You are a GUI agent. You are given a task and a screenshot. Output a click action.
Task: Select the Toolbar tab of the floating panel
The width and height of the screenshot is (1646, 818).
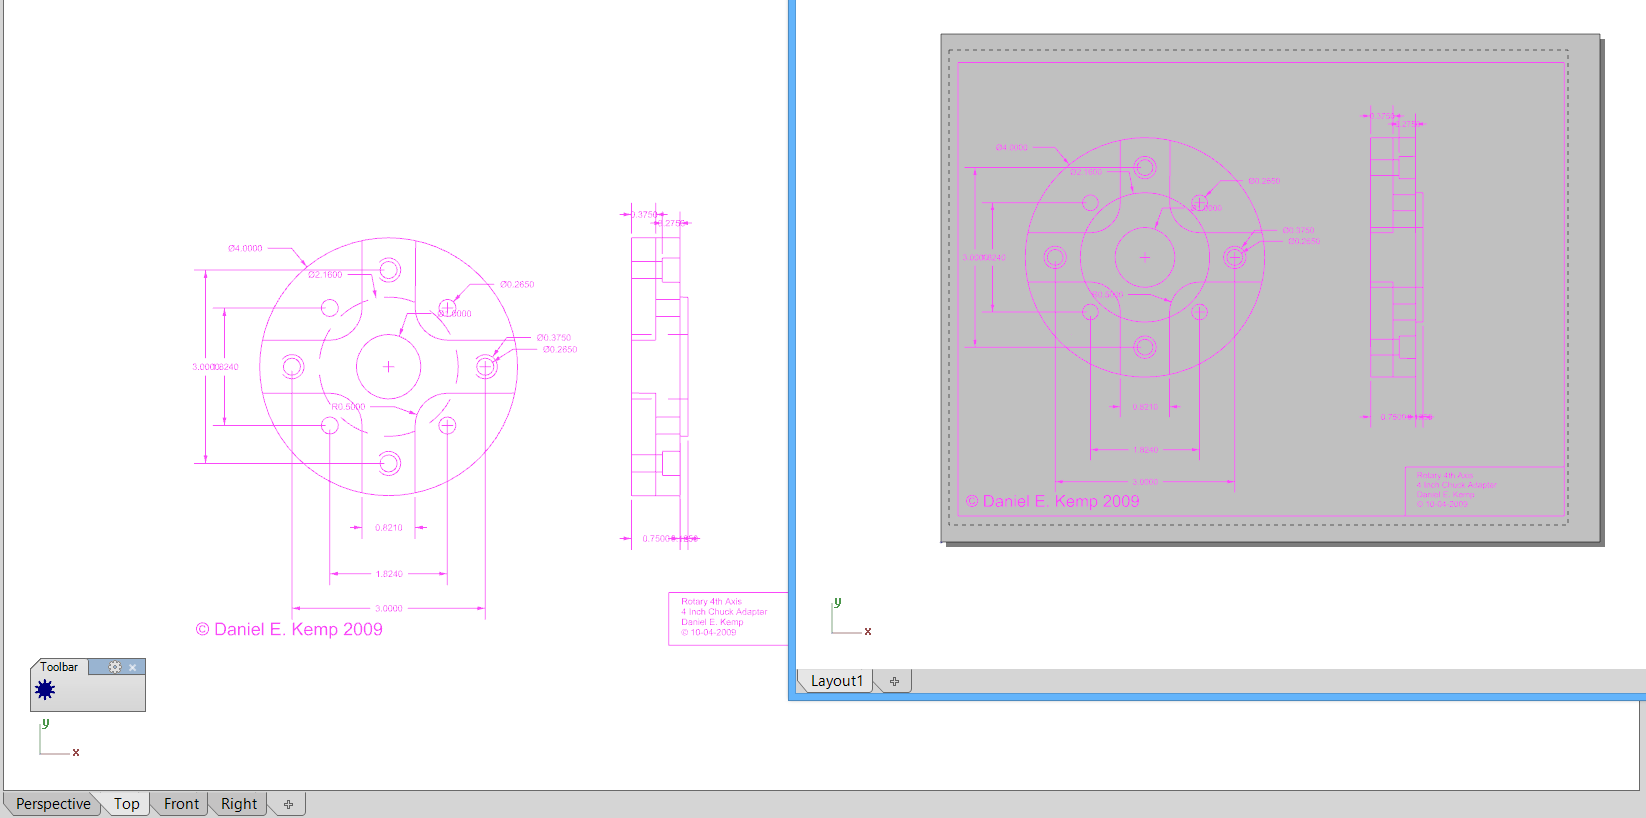pyautogui.click(x=59, y=667)
